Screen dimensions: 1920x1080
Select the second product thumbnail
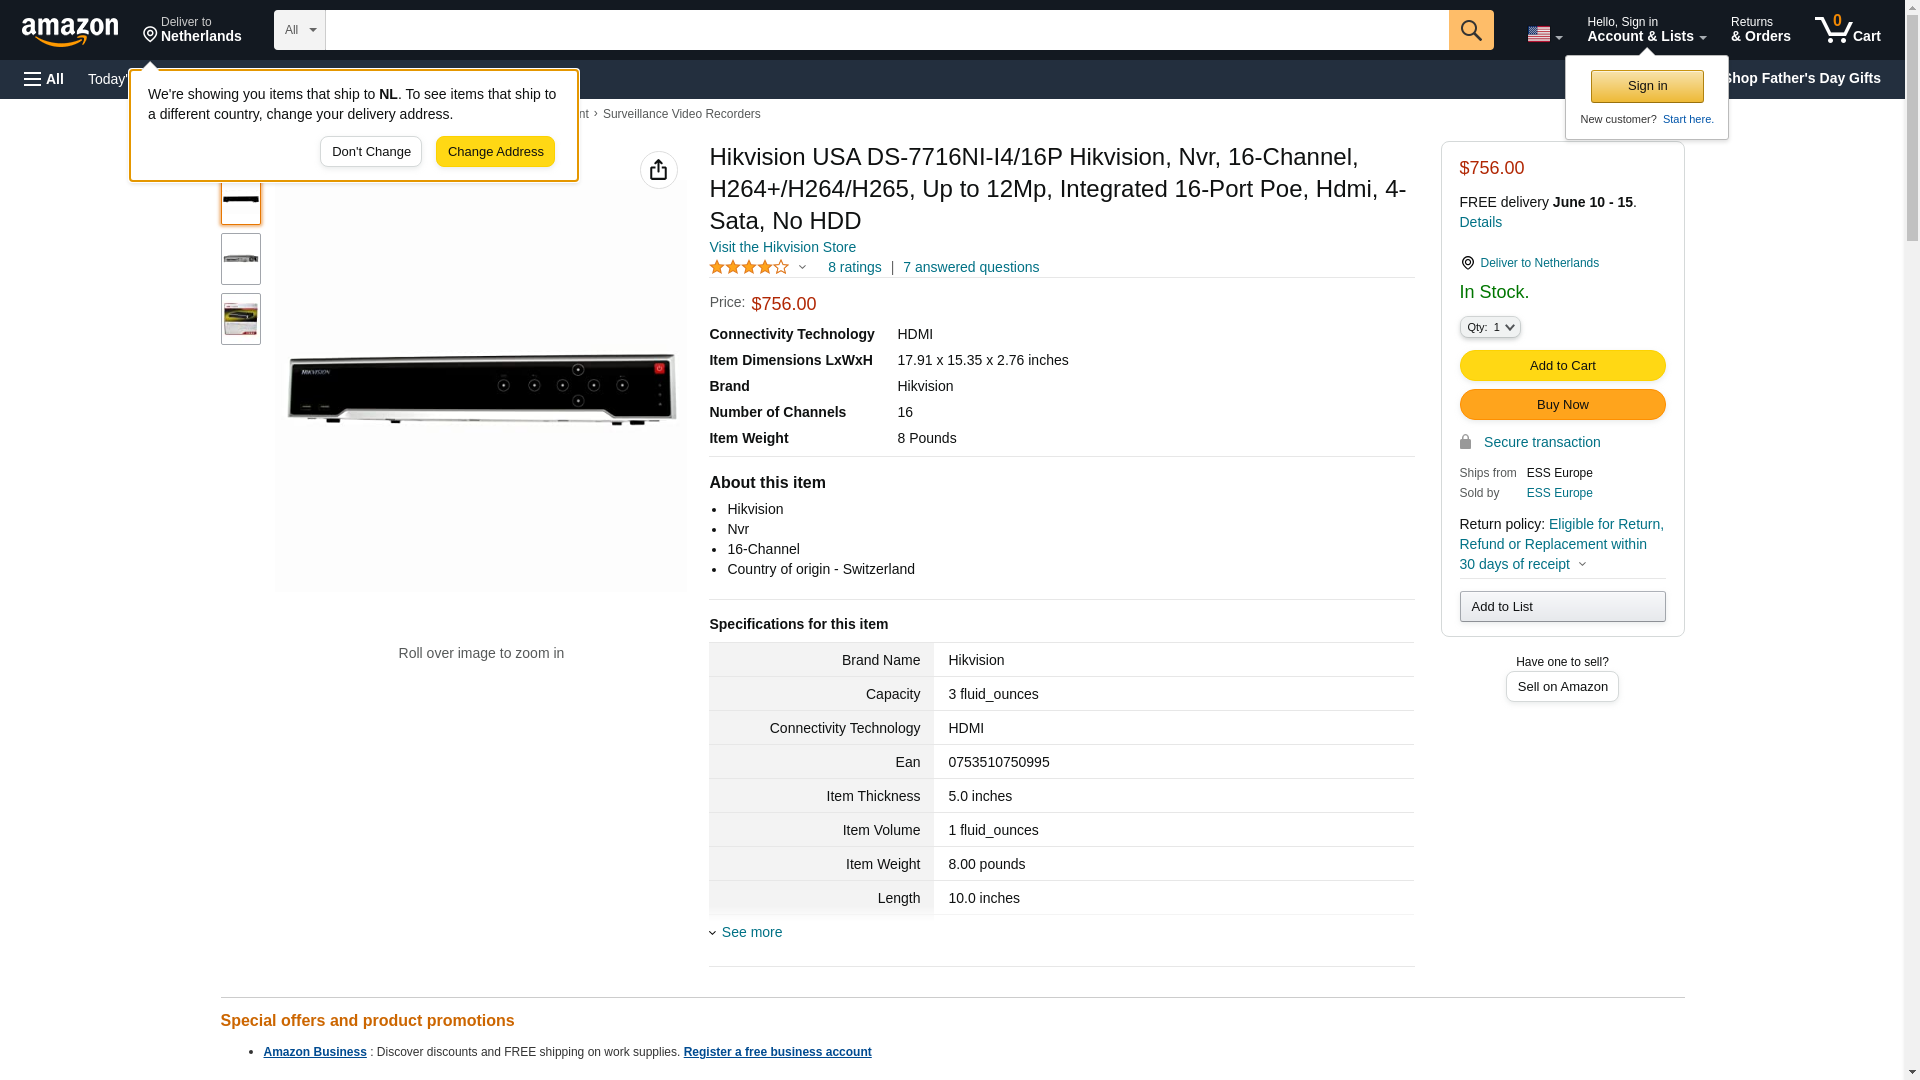[x=240, y=259]
